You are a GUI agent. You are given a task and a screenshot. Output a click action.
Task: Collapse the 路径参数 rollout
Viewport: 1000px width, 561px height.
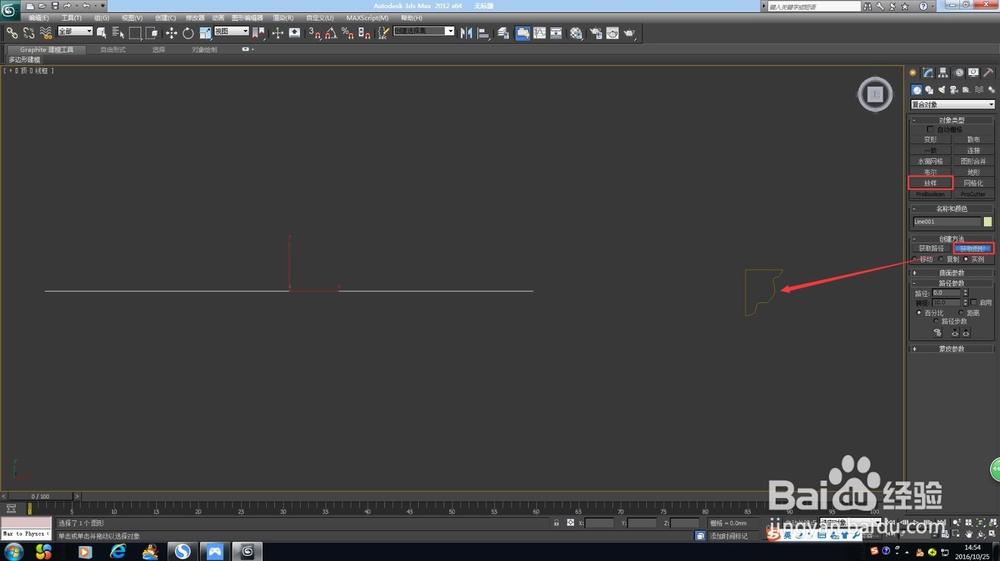952,283
